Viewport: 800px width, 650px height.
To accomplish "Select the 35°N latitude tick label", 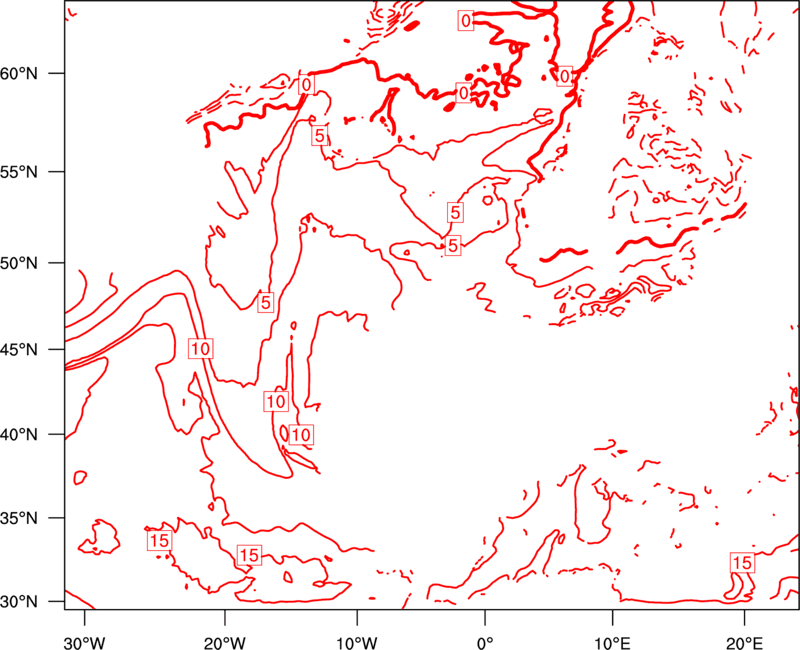I will pyautogui.click(x=30, y=519).
